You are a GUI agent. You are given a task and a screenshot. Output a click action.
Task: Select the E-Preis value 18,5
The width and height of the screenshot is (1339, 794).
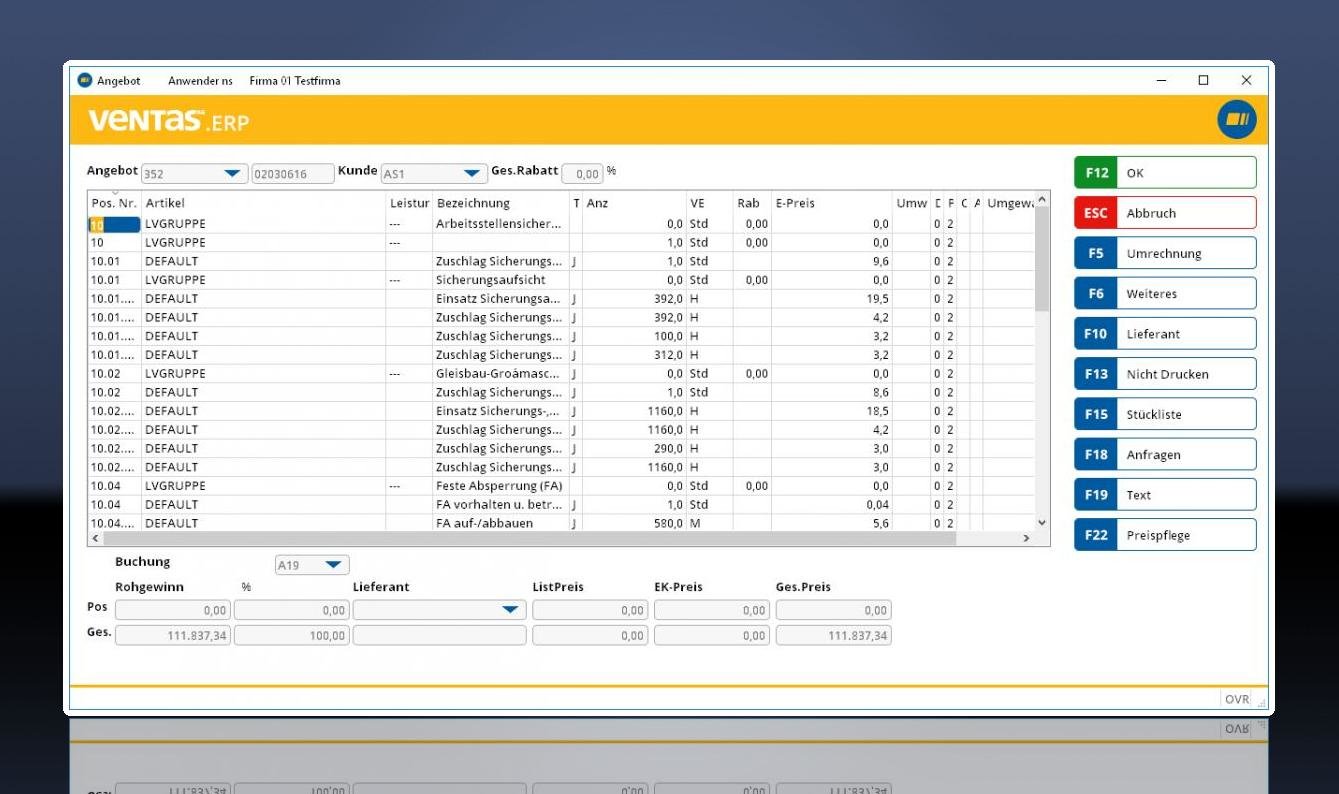[x=832, y=411]
